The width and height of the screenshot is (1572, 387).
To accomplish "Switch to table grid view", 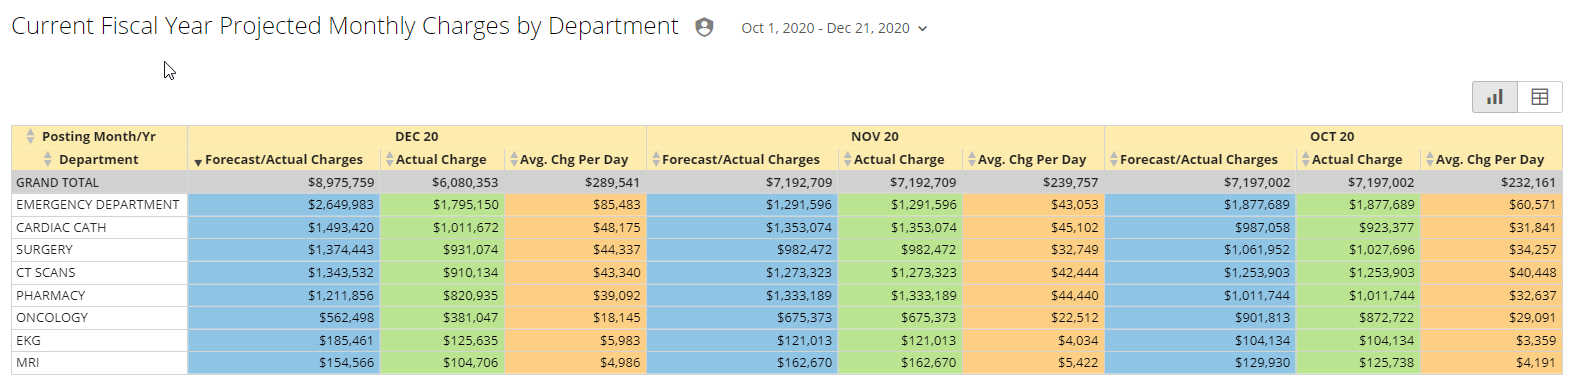I will pos(1540,97).
